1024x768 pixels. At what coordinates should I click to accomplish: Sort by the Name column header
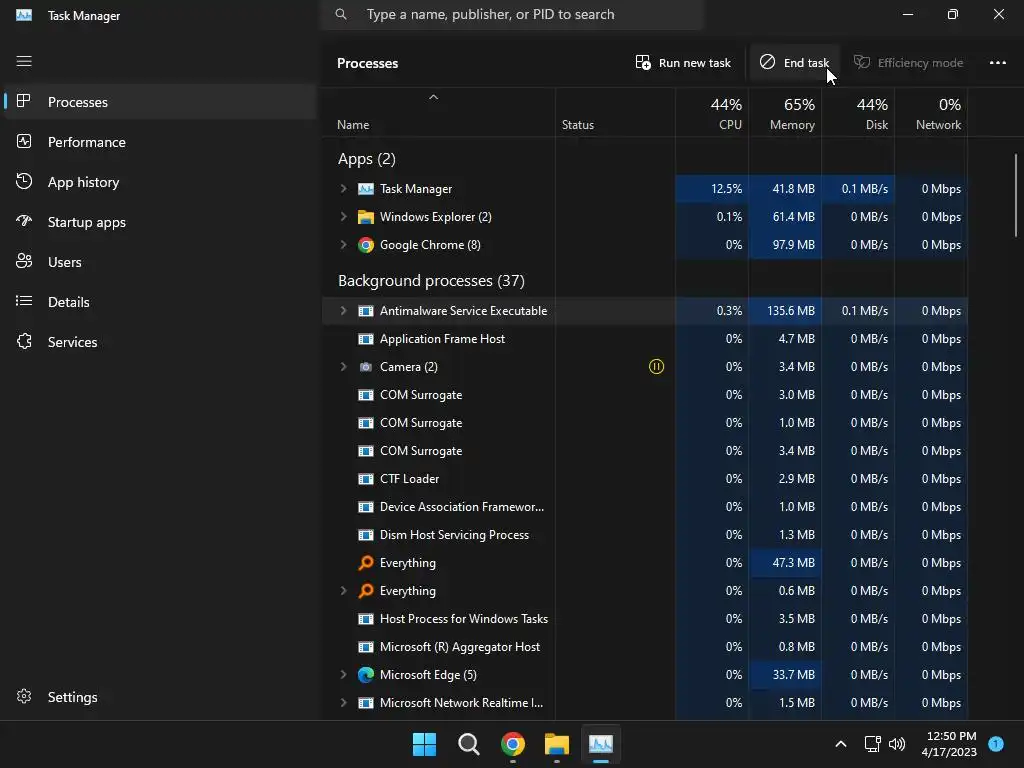[438, 113]
